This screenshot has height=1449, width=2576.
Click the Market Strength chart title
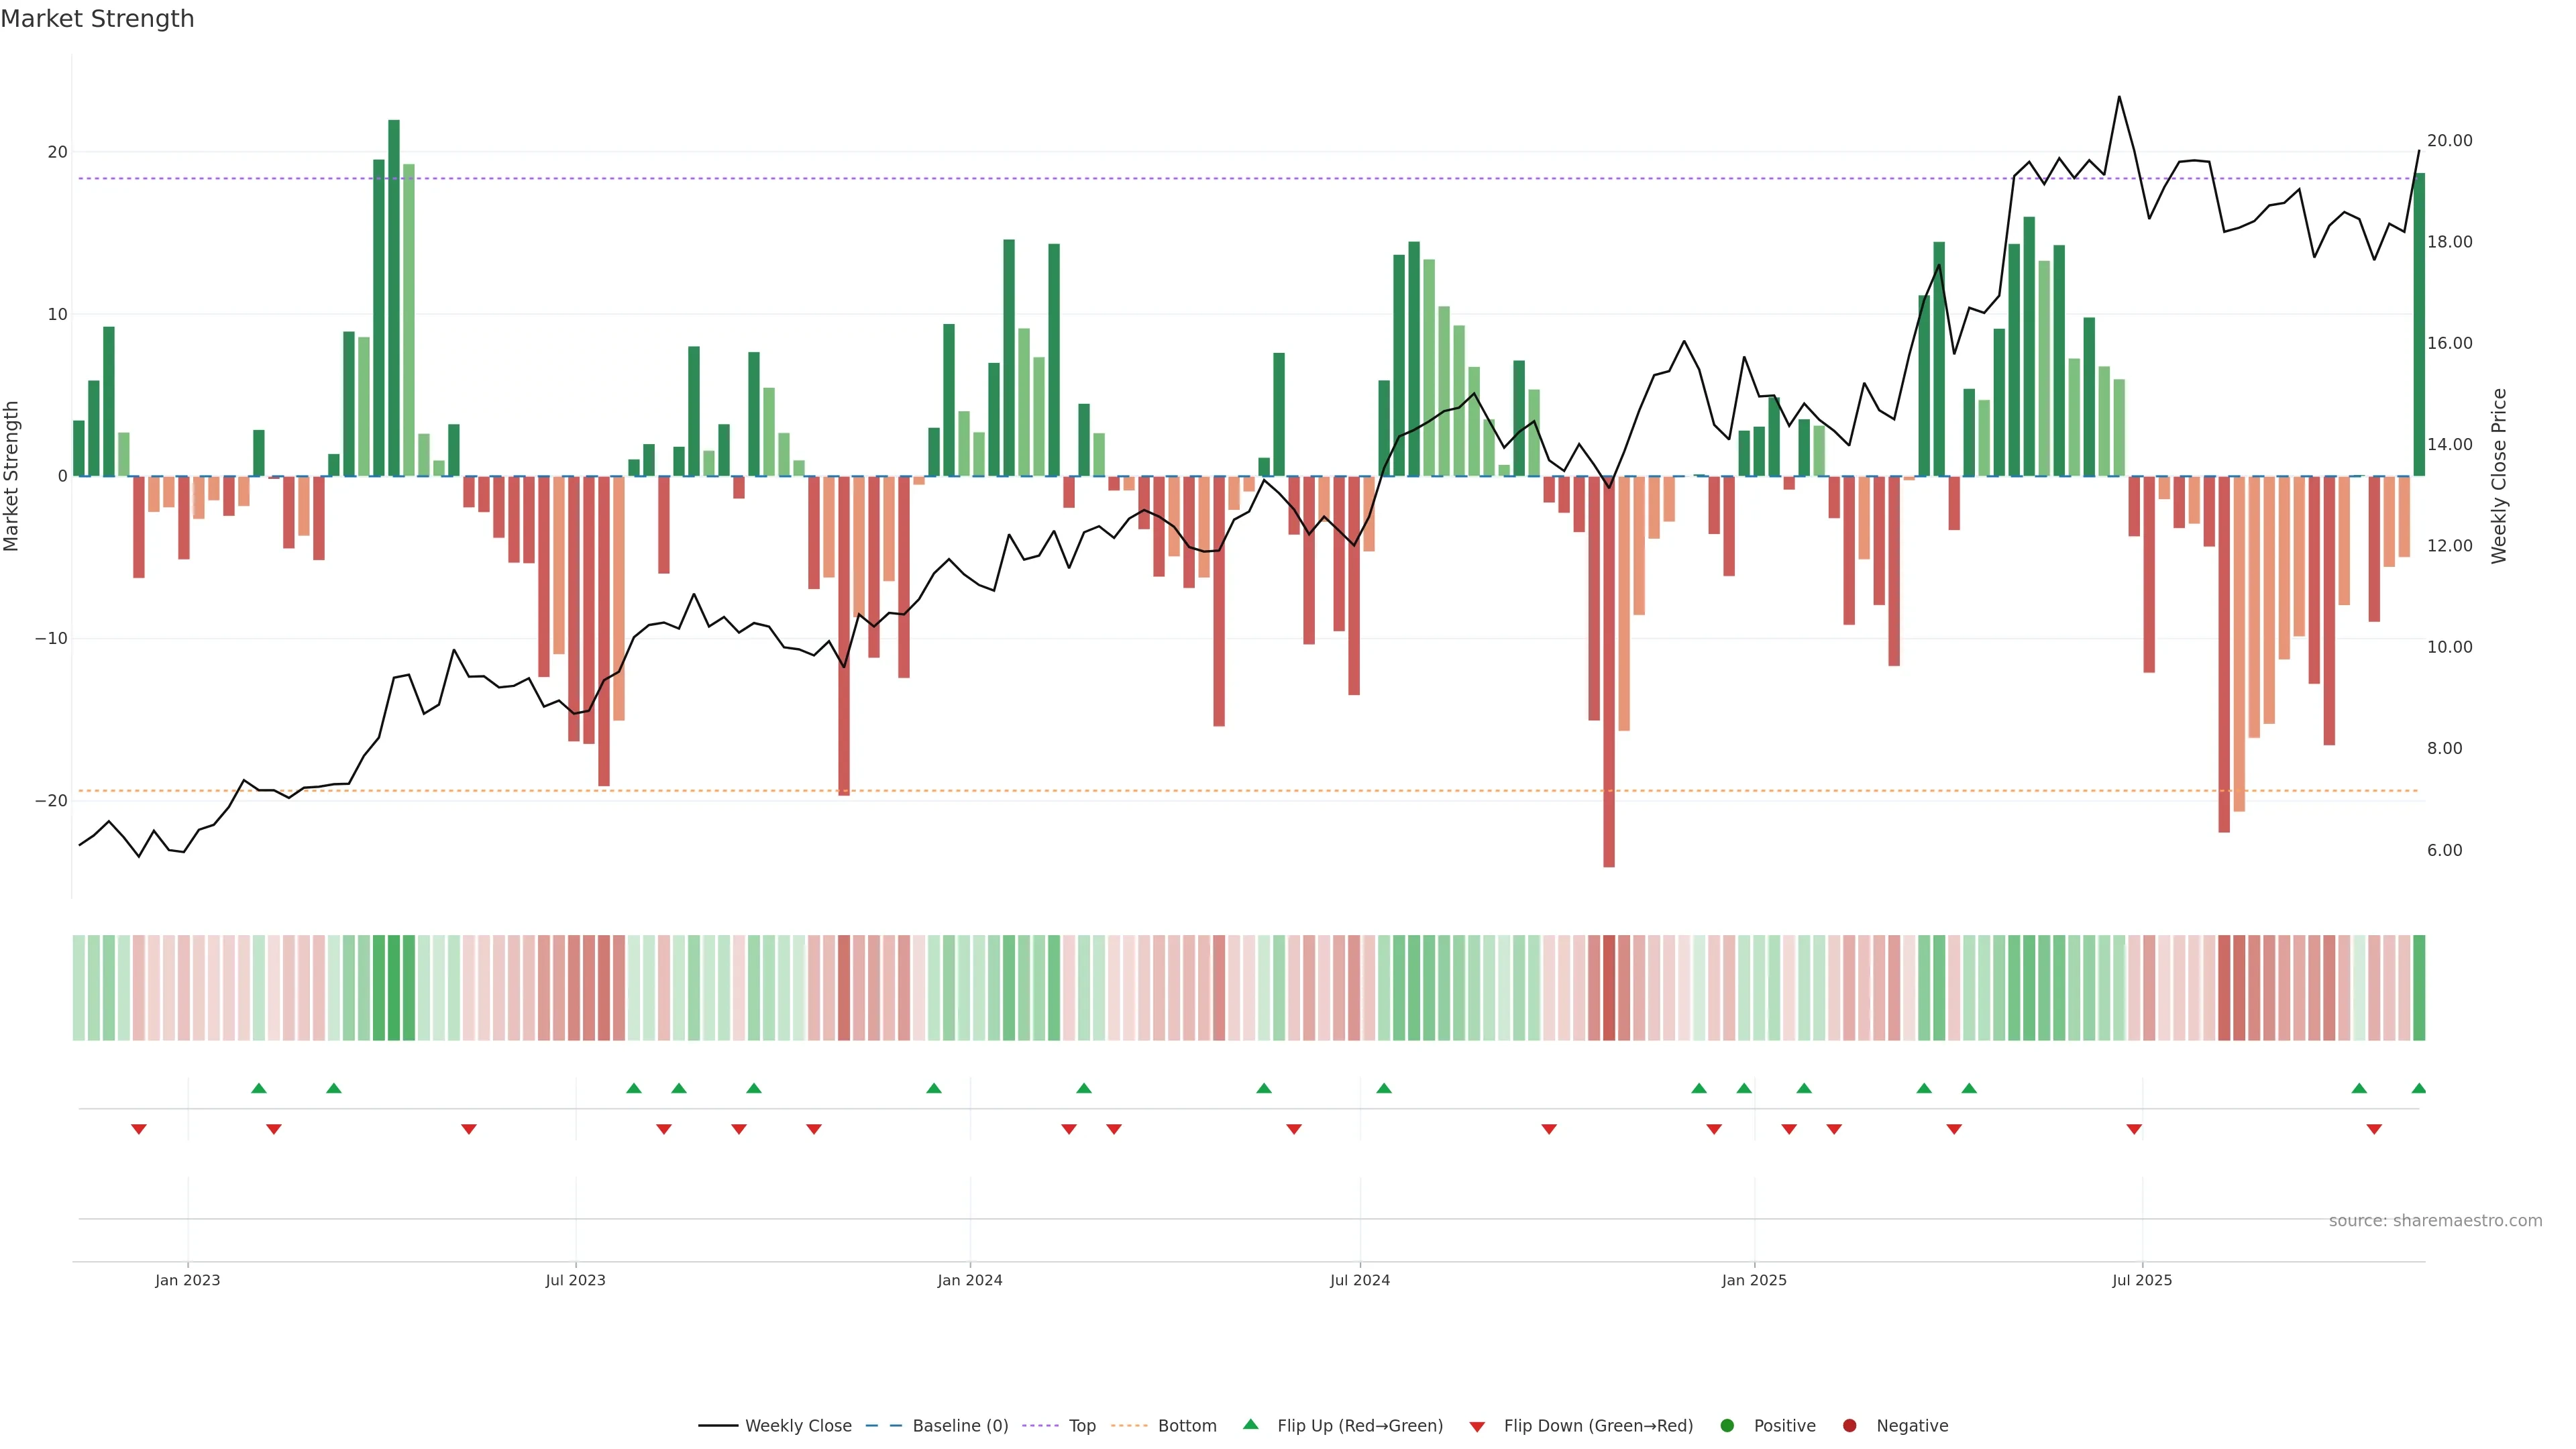[x=97, y=19]
